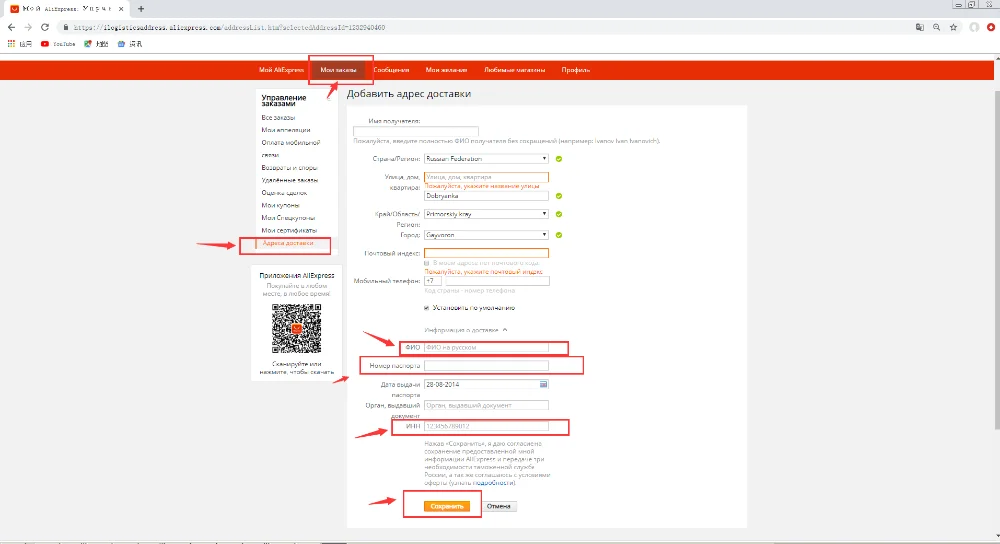Collapse the 'Информация о доставке' section

click(504, 330)
